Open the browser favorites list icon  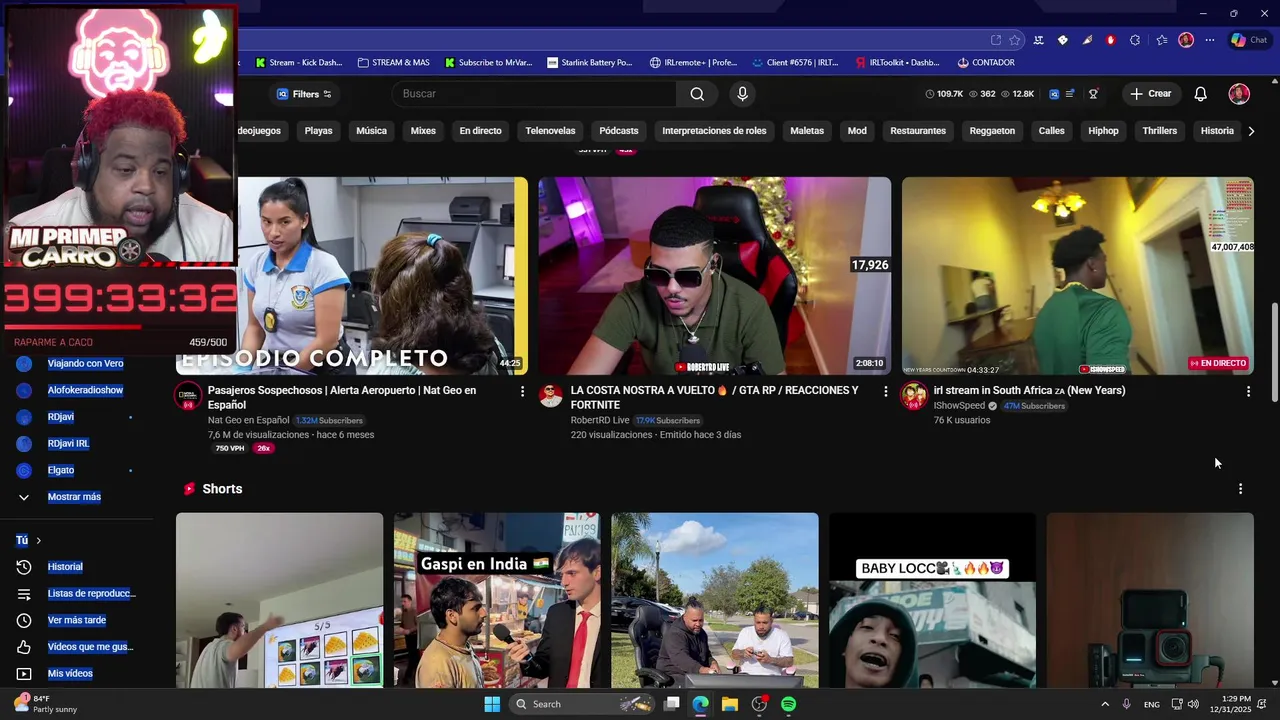pos(1161,40)
